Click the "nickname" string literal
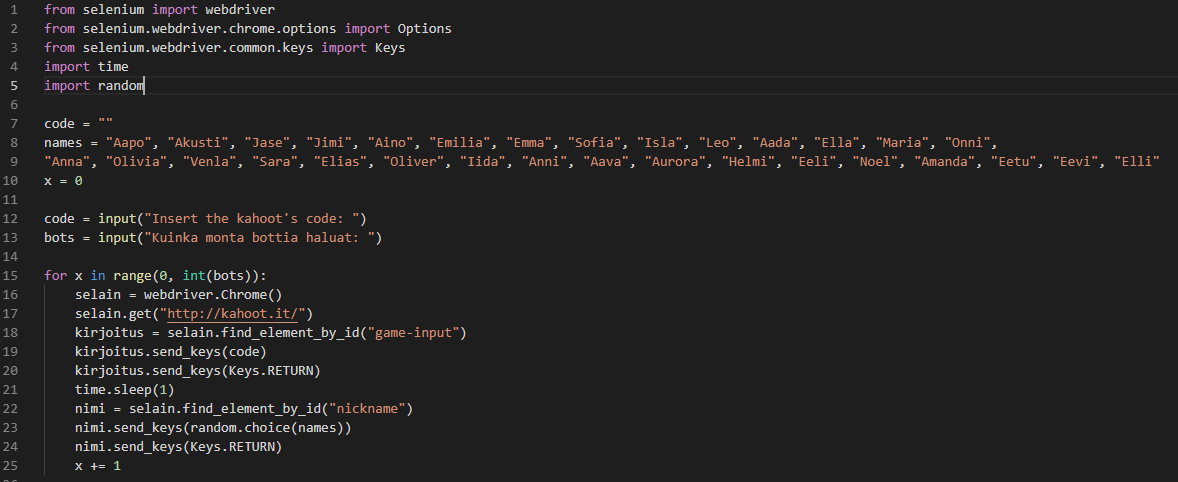 tap(372, 408)
